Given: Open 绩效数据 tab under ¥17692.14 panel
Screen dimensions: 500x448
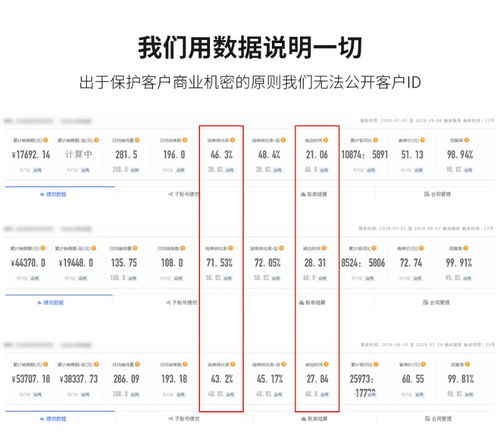Looking at the screenshot, I should pos(53,194).
